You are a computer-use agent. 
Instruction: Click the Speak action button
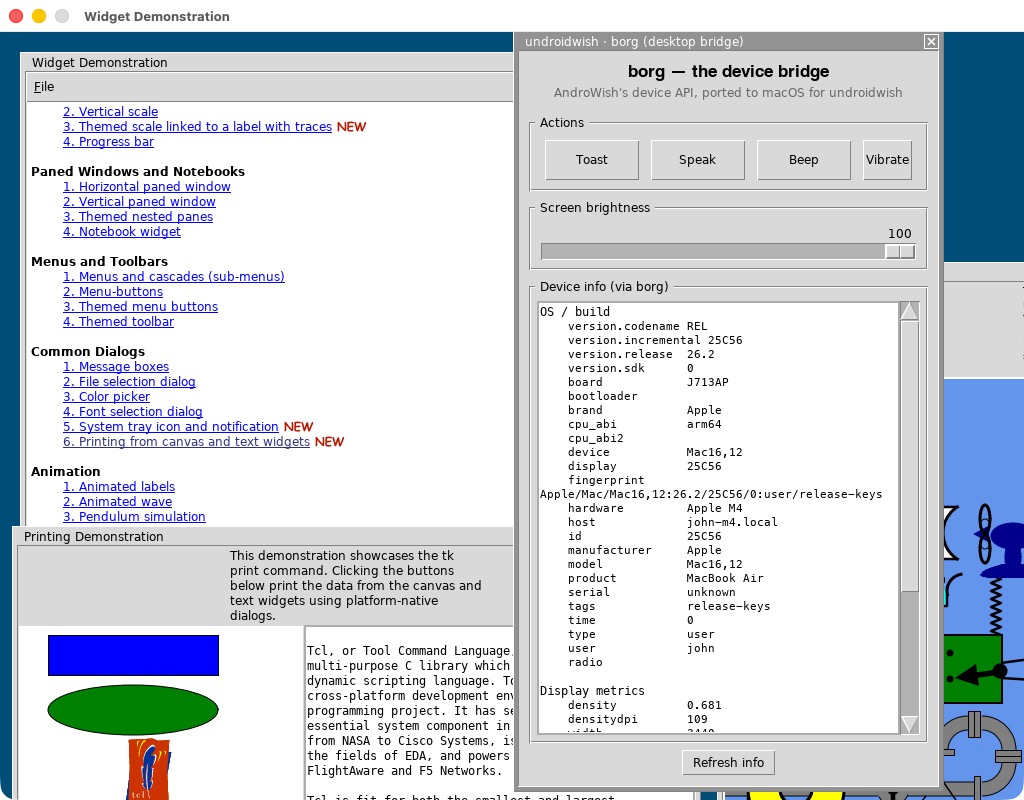(x=697, y=159)
